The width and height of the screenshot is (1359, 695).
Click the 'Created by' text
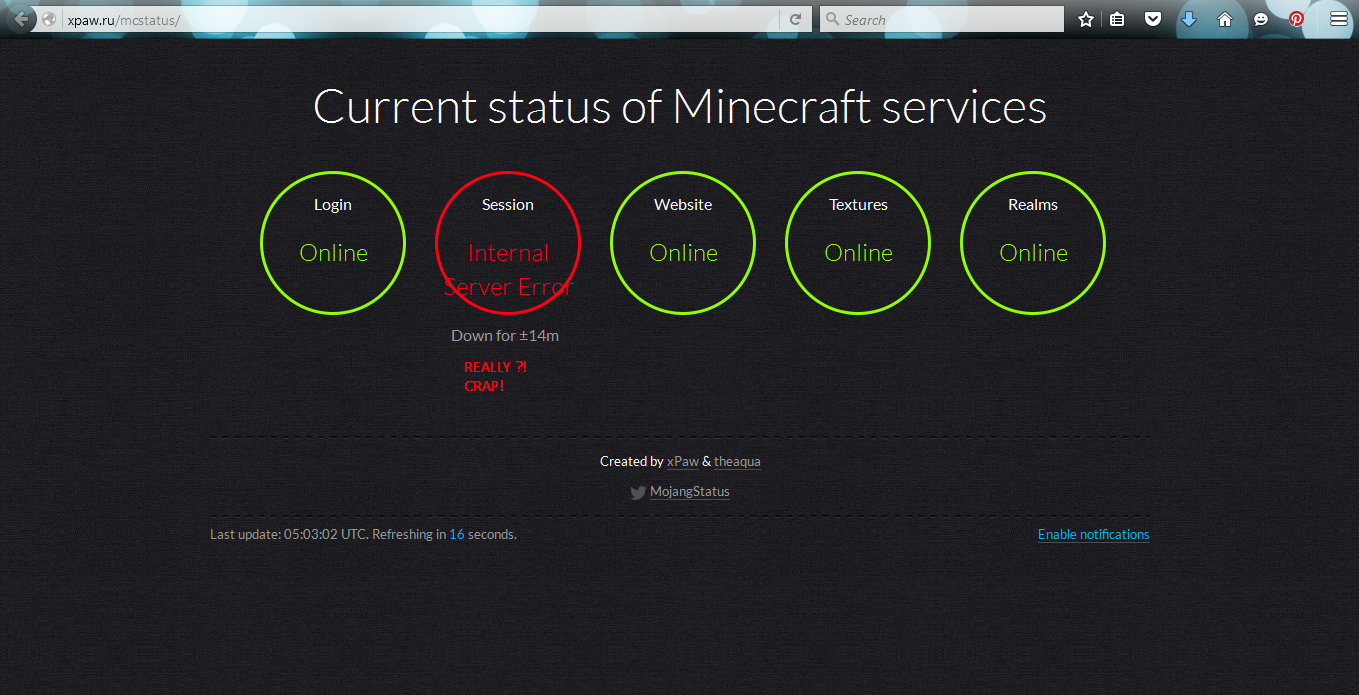tap(631, 461)
